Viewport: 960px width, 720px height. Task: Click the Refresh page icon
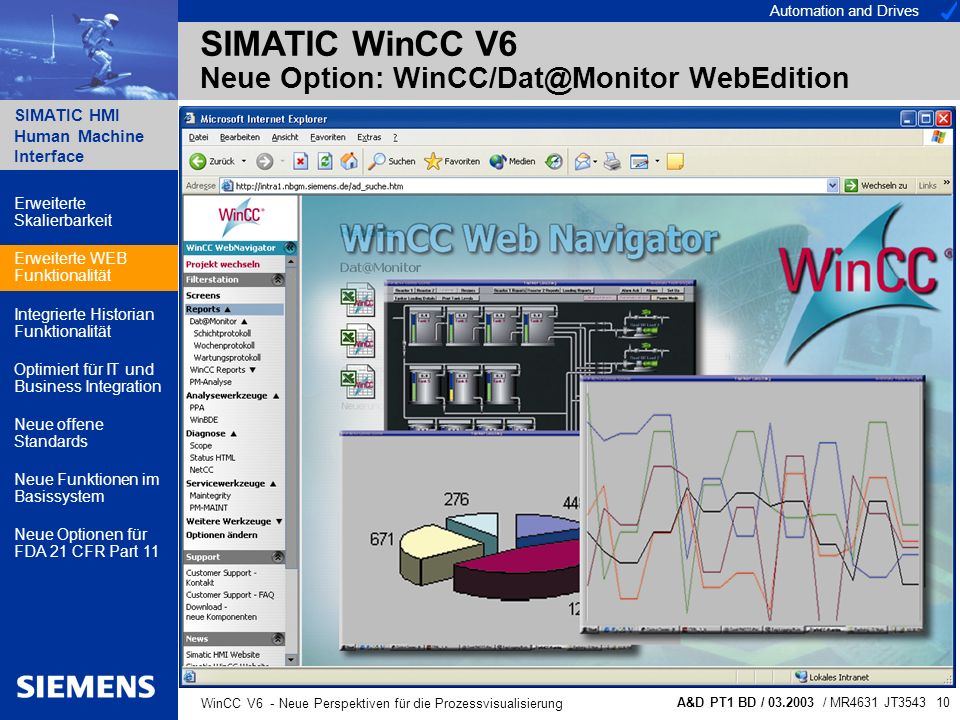[325, 161]
